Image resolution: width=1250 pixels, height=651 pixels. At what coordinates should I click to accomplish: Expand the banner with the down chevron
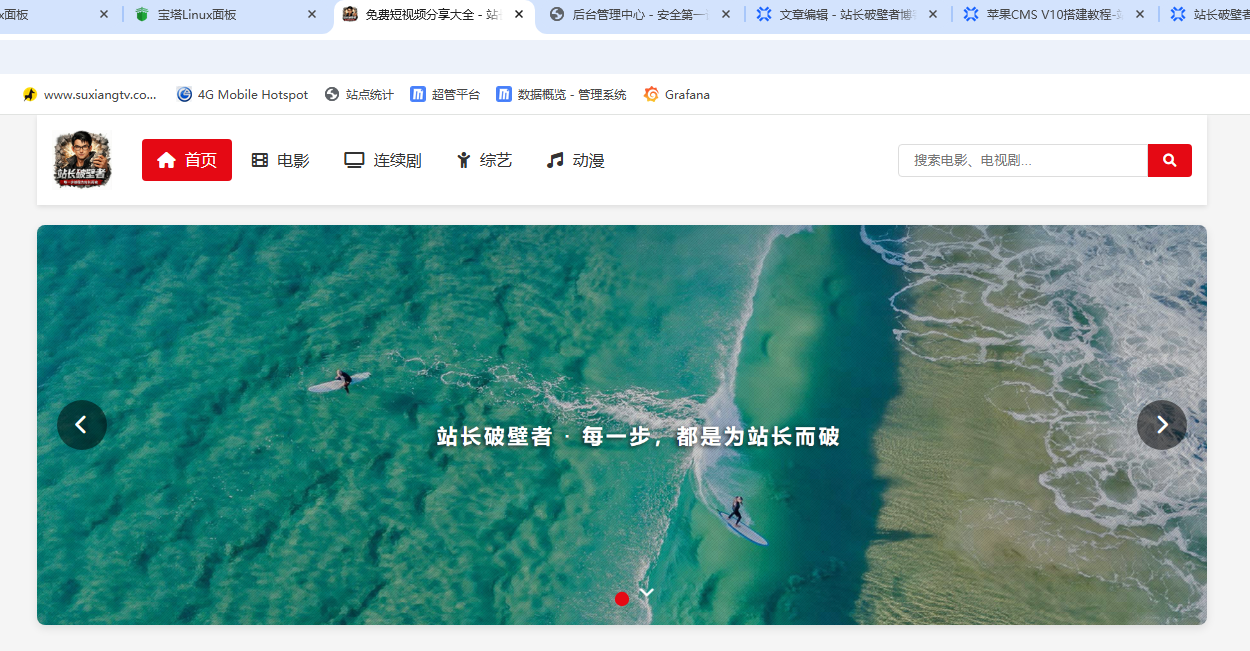pyautogui.click(x=646, y=592)
